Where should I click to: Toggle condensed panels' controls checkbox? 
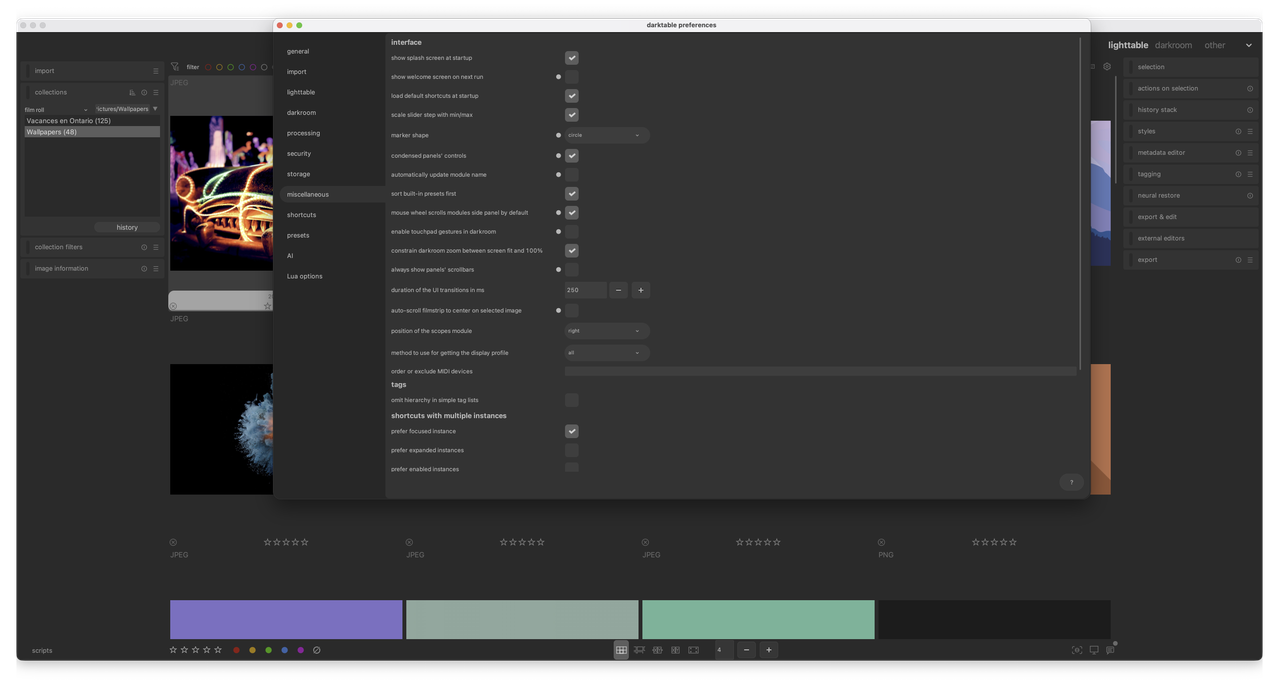click(572, 156)
